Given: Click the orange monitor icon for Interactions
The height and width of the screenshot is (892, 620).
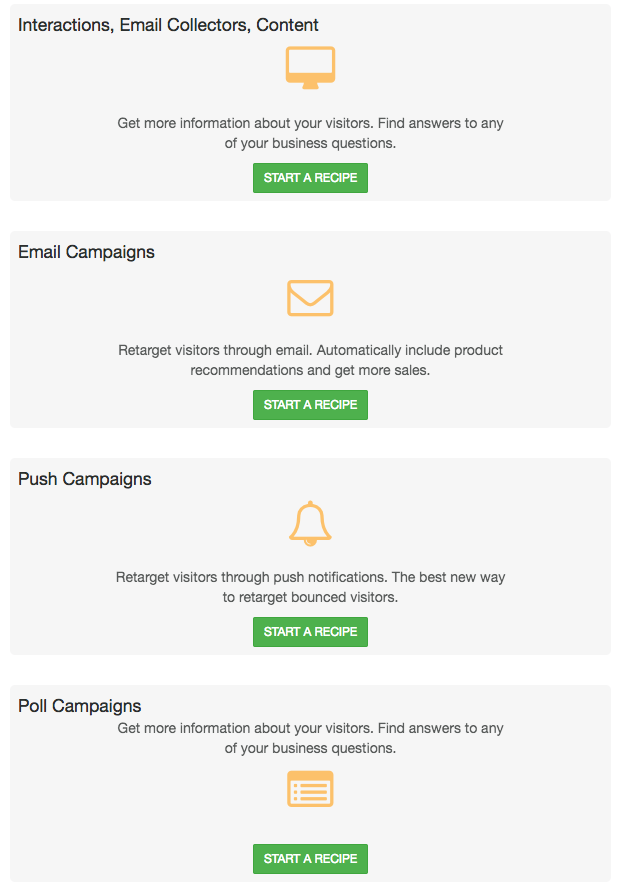Looking at the screenshot, I should pyautogui.click(x=310, y=68).
